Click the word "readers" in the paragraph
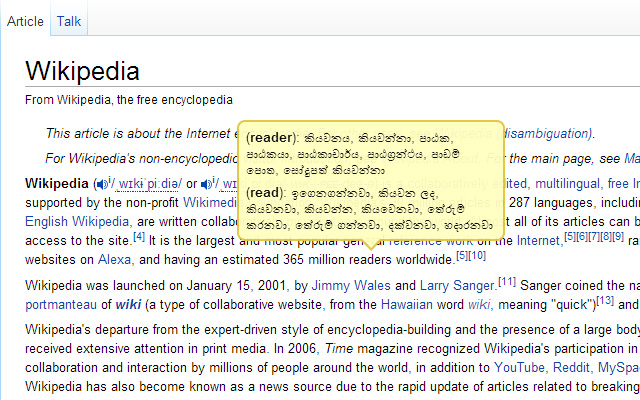 tap(371, 260)
